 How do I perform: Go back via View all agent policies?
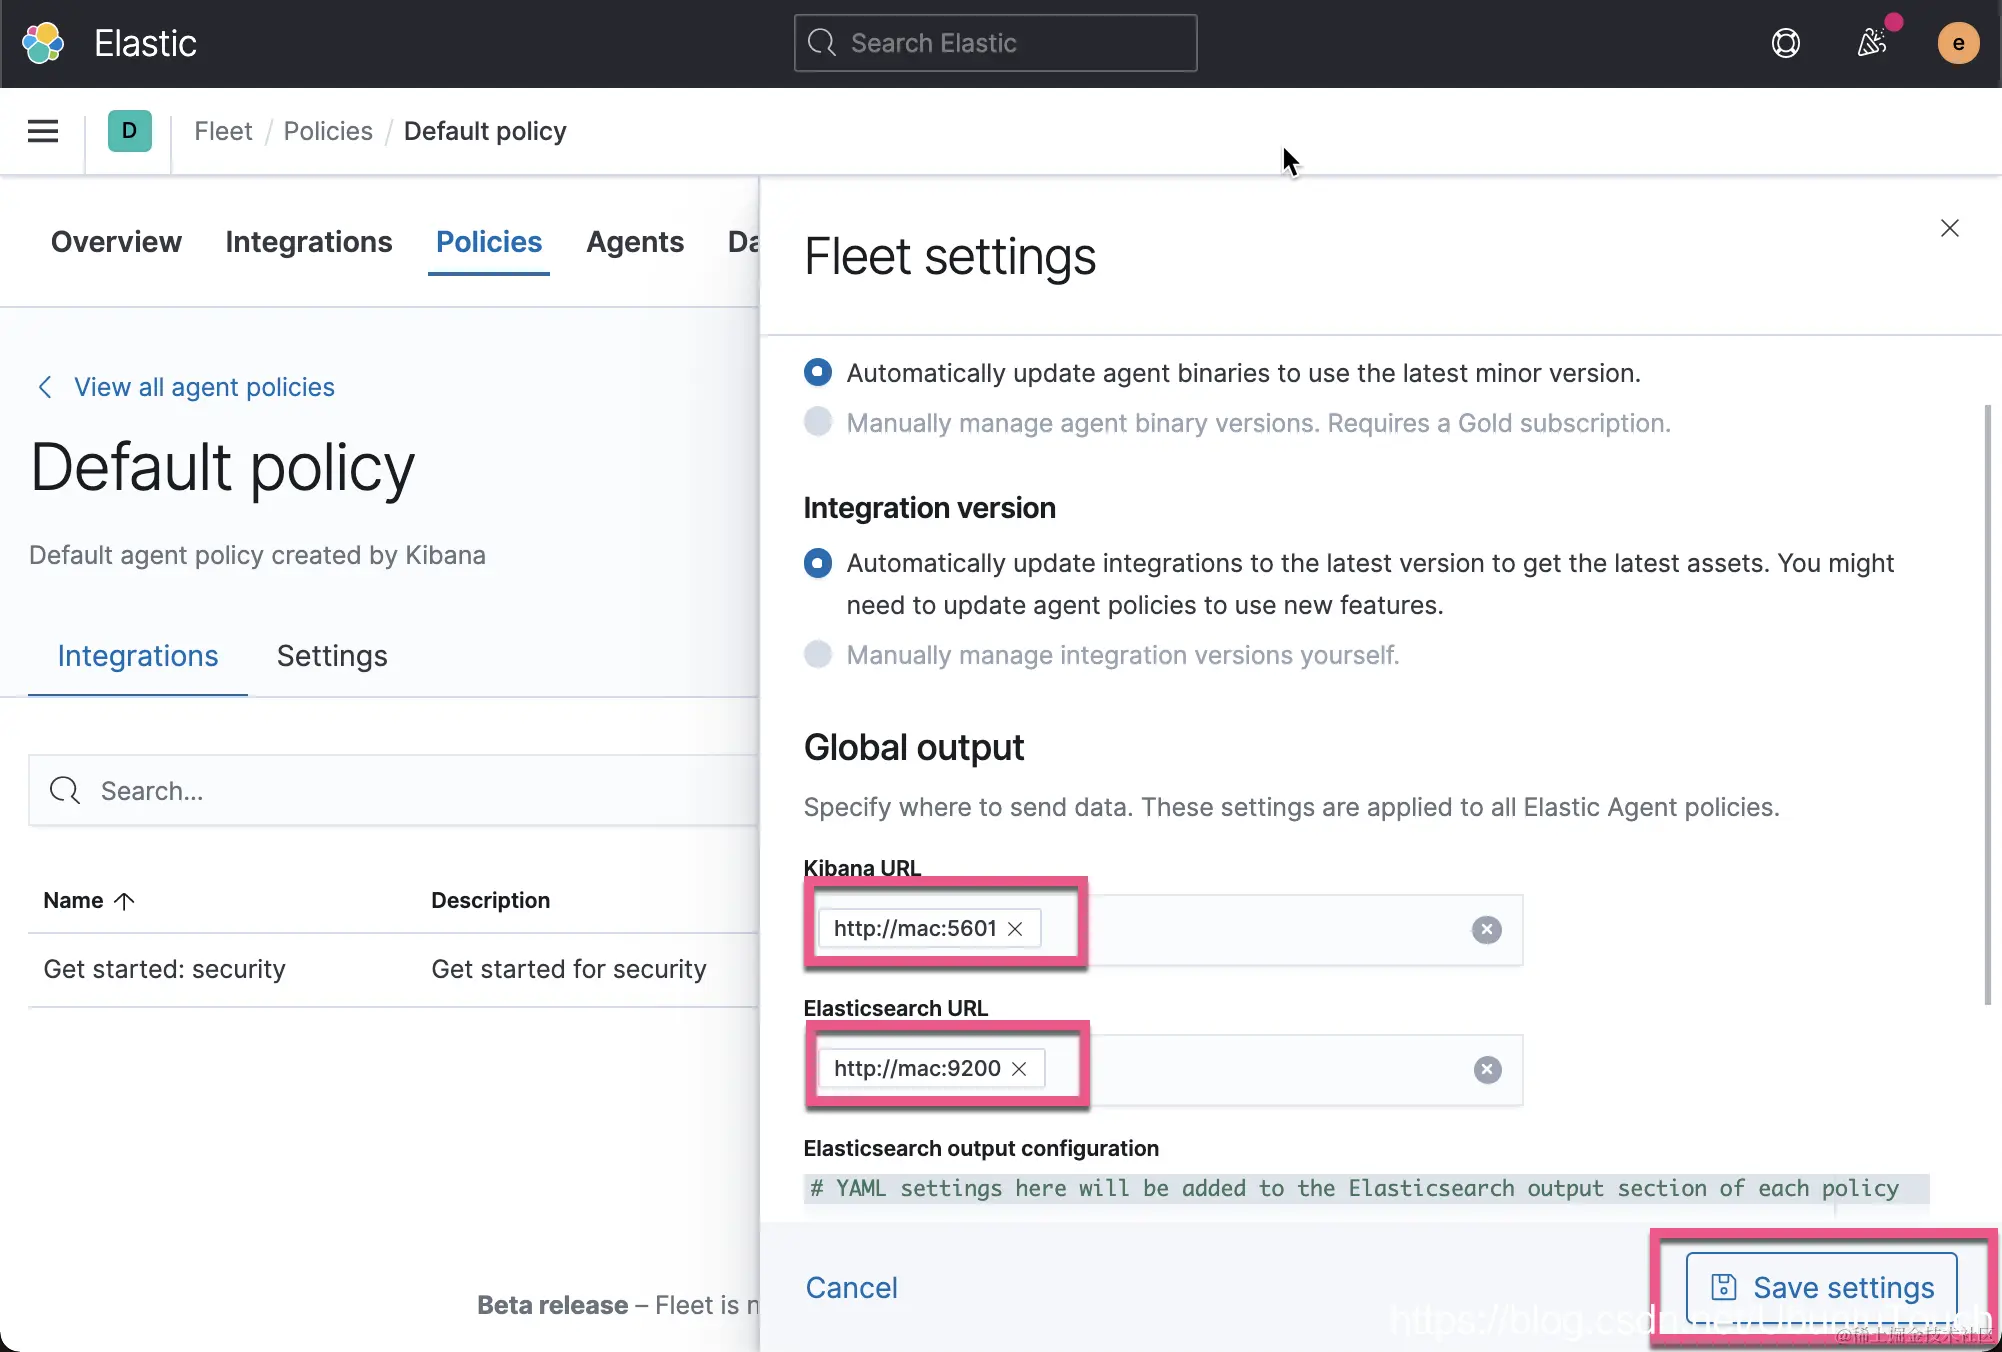click(204, 388)
